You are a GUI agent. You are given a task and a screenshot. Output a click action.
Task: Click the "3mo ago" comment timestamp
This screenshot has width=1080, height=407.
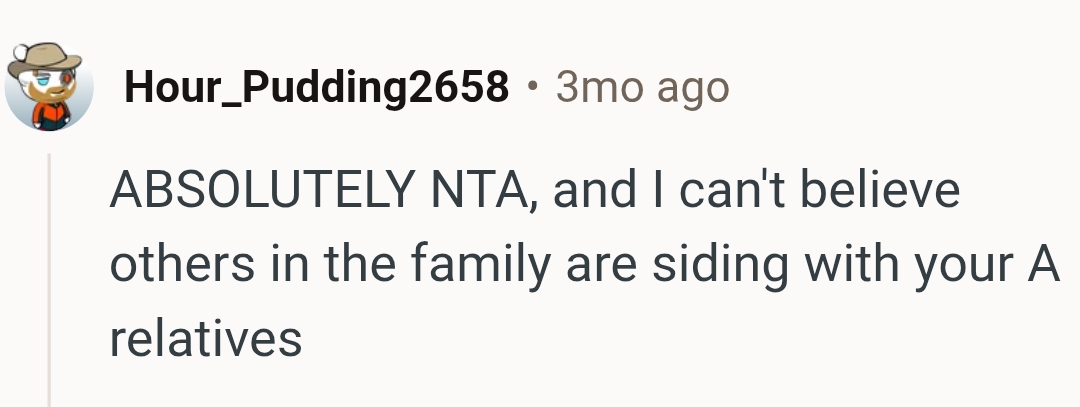point(643,89)
